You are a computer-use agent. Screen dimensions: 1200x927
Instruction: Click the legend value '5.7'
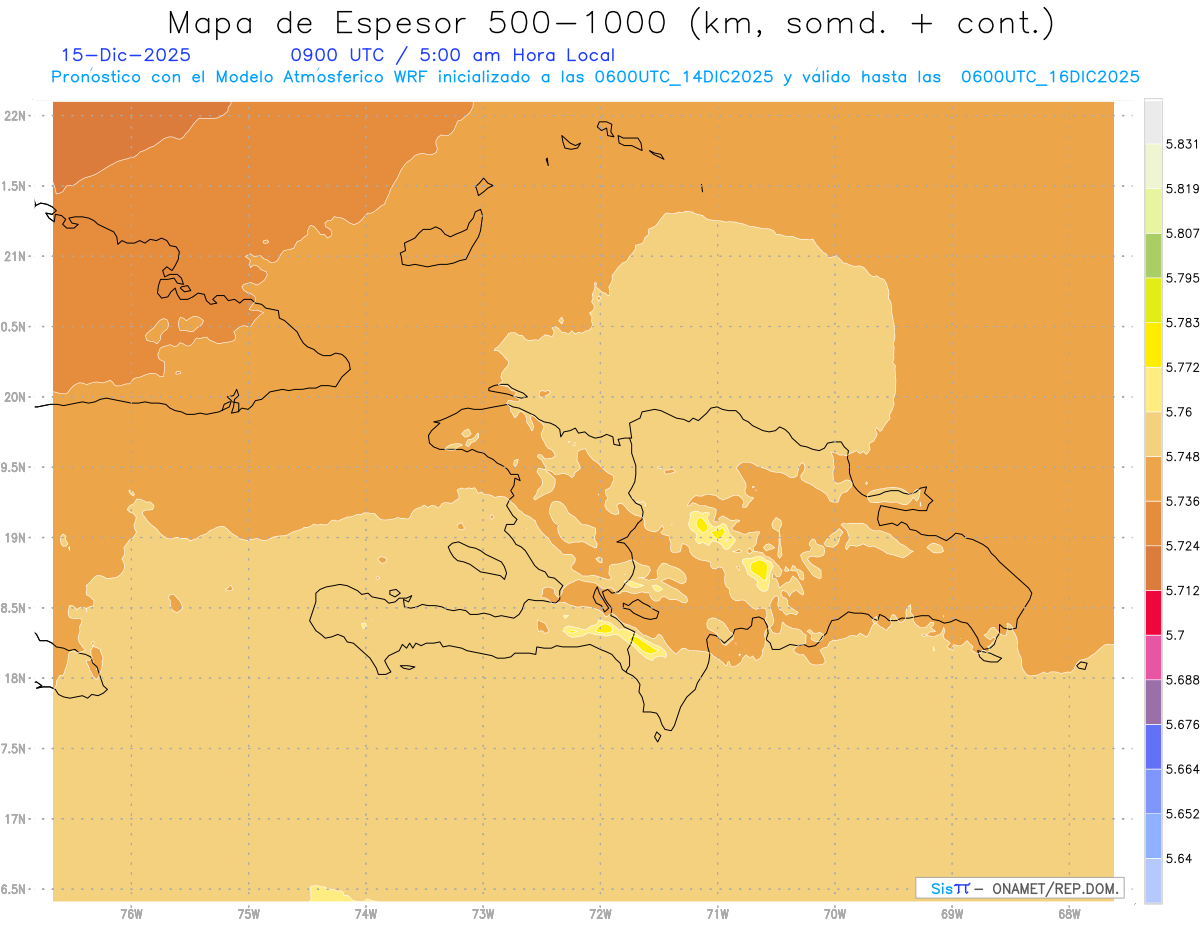1175,635
